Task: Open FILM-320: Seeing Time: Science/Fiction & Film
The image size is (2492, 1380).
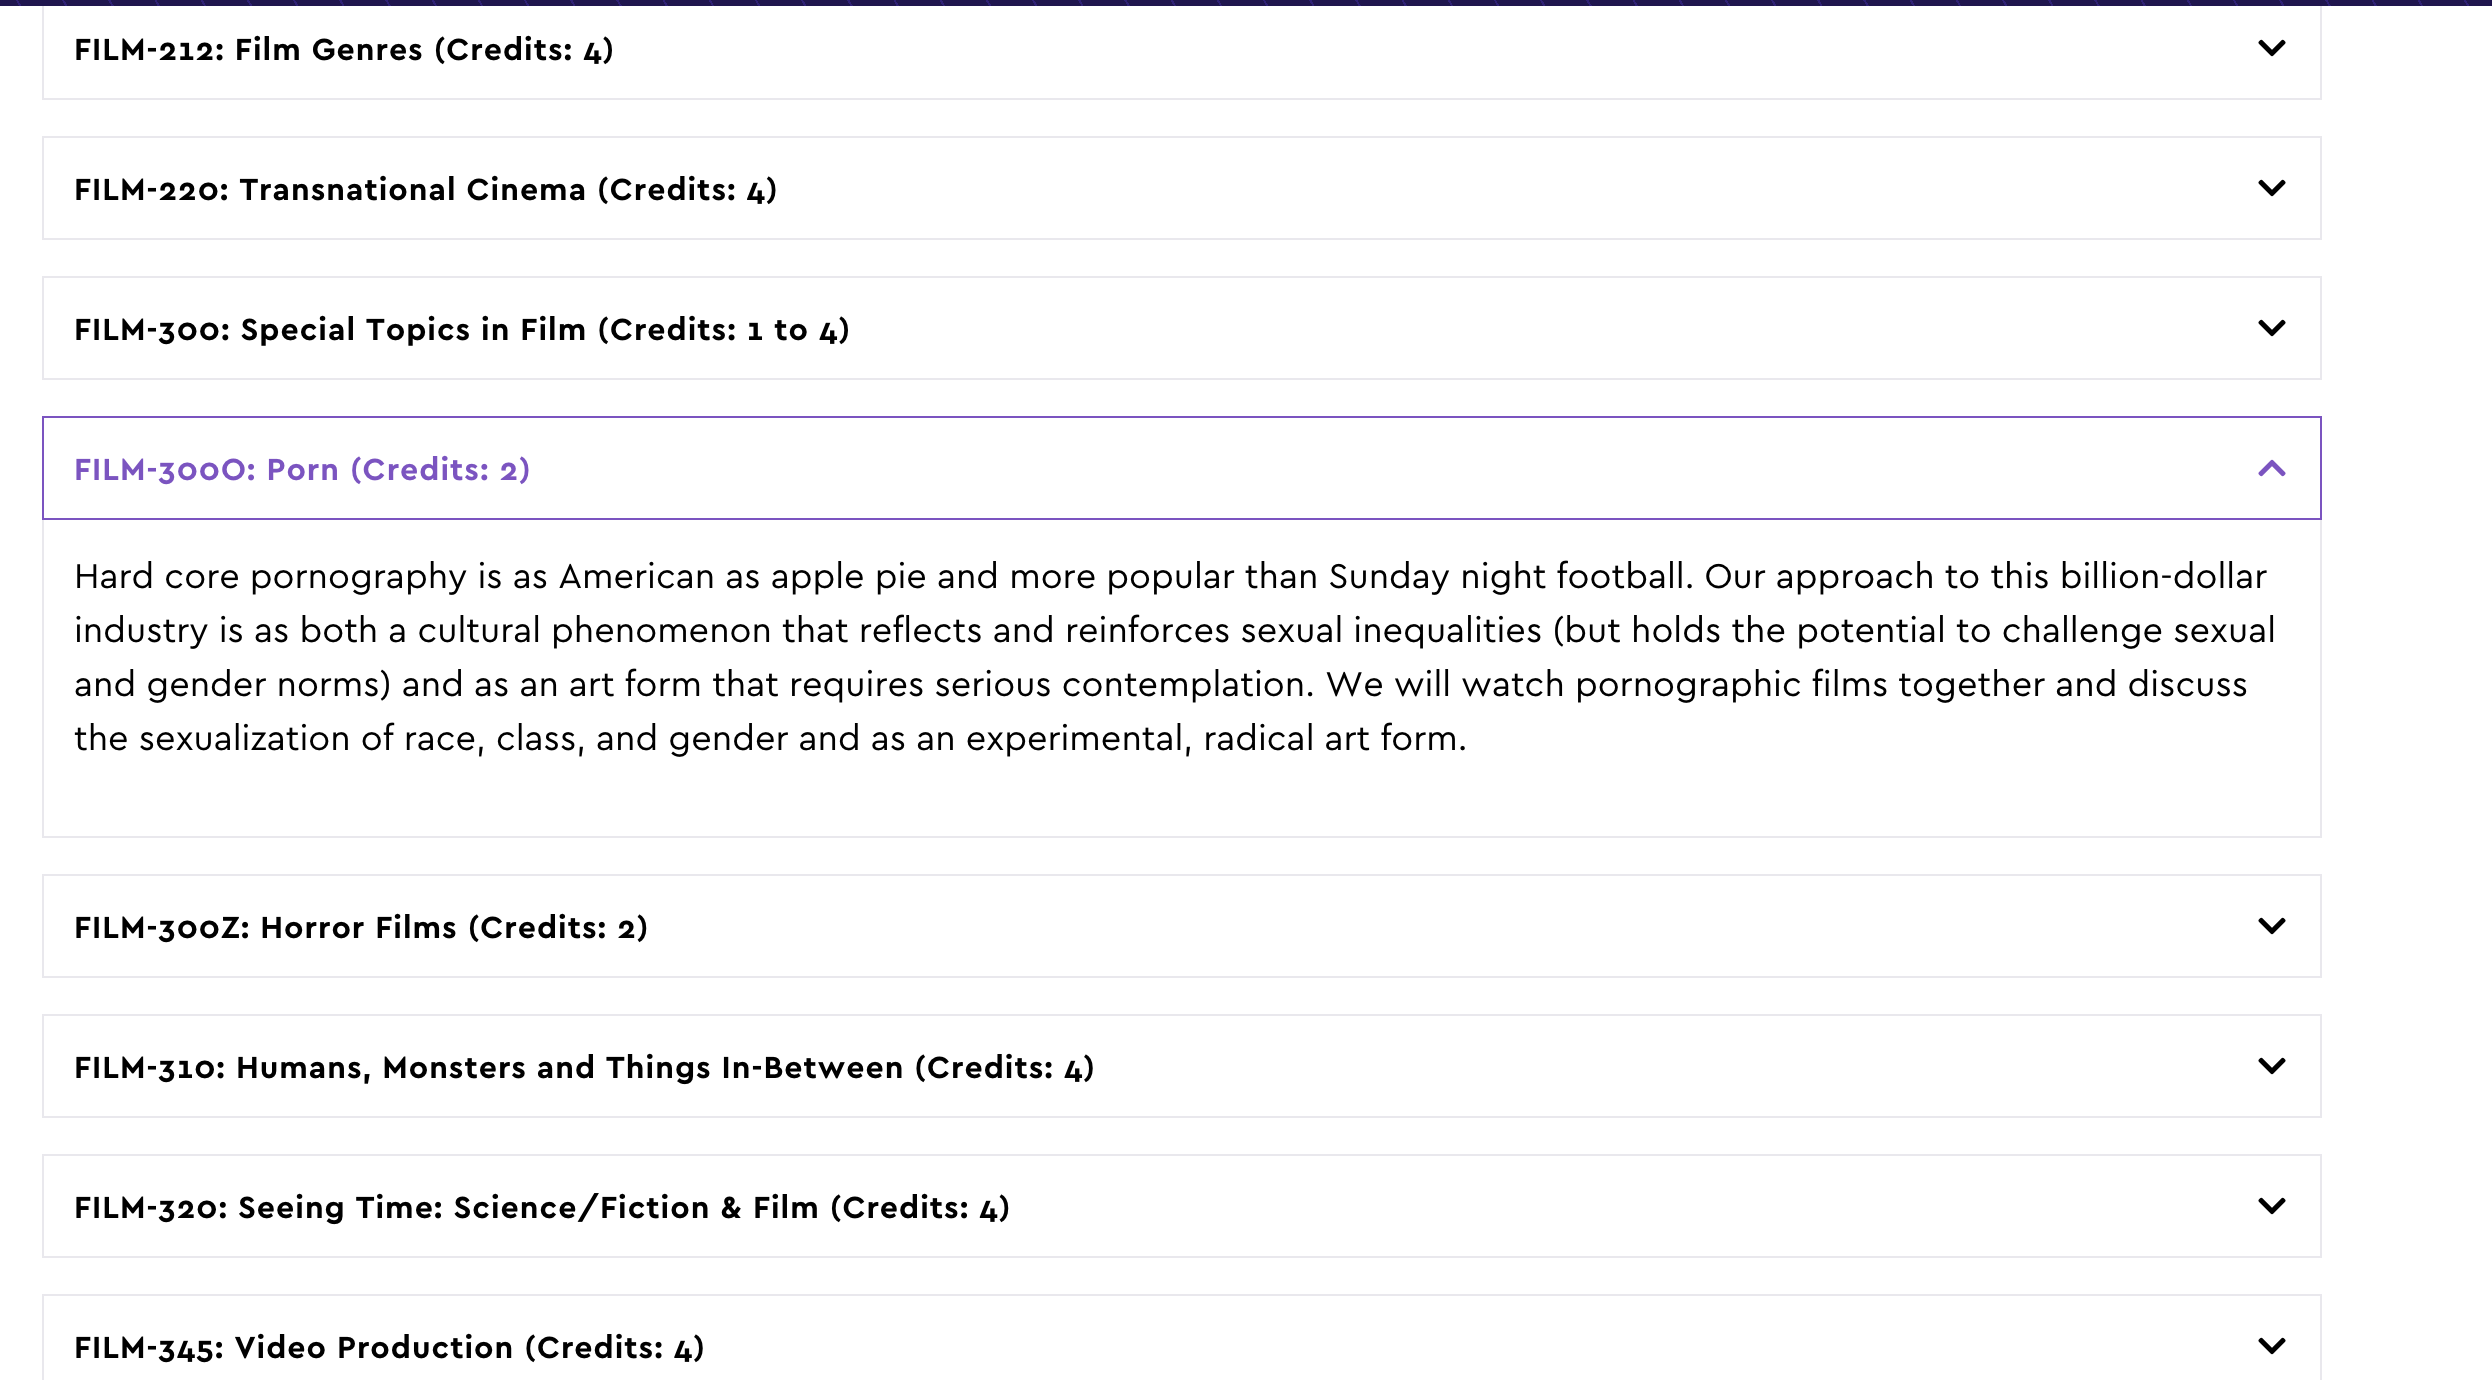Action: tap(541, 1208)
